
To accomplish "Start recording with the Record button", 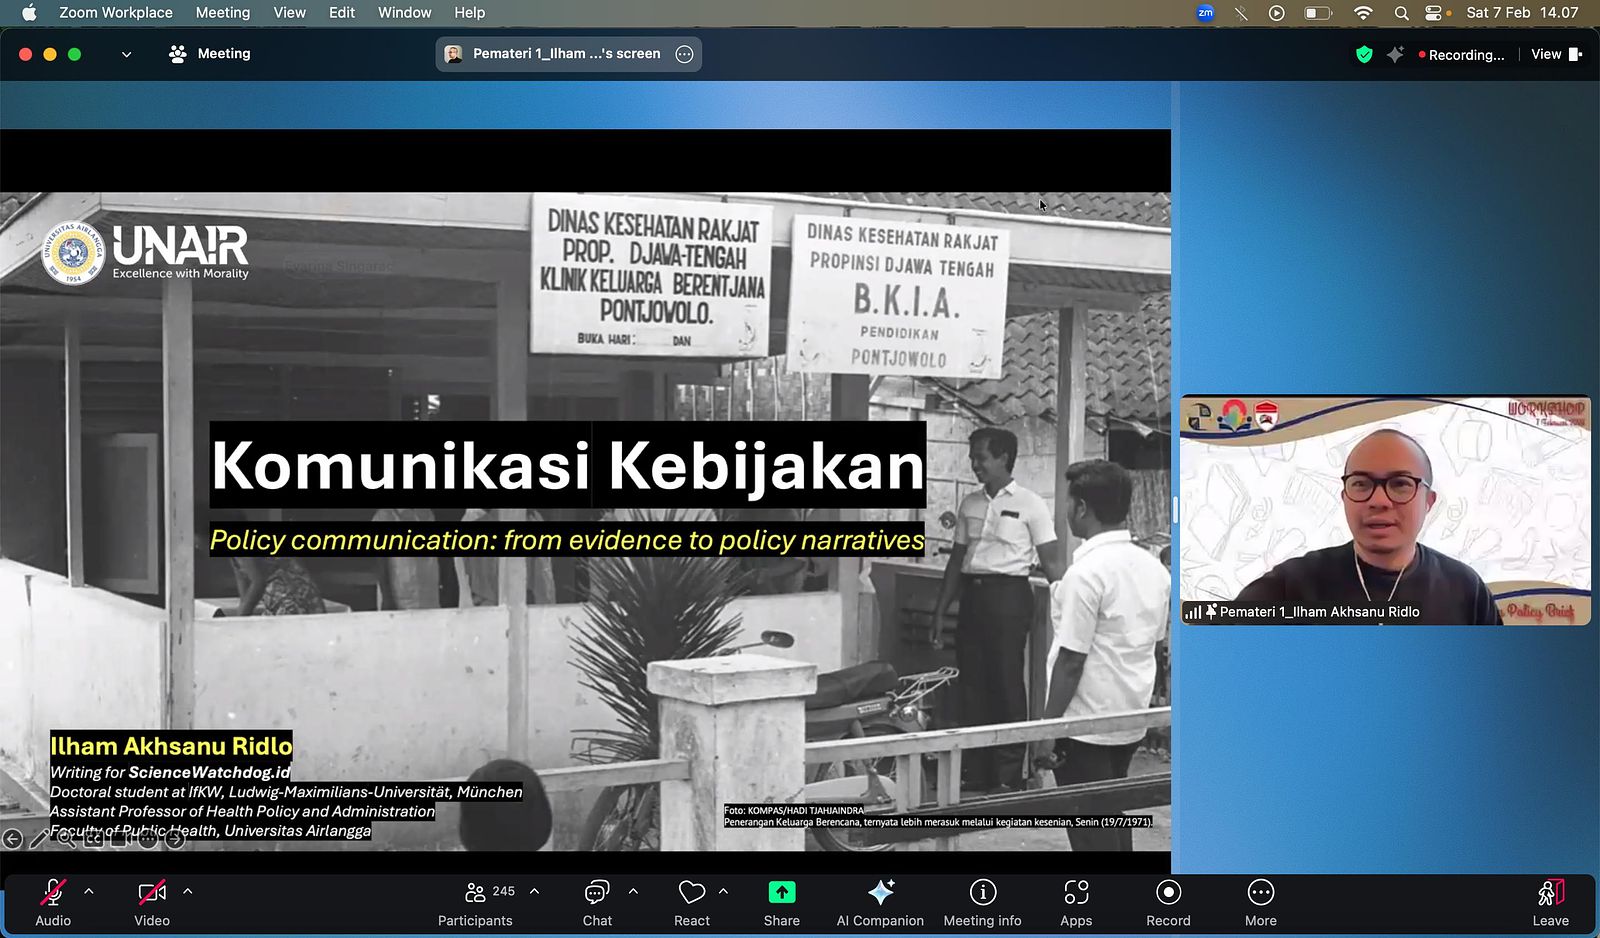I will [x=1168, y=903].
